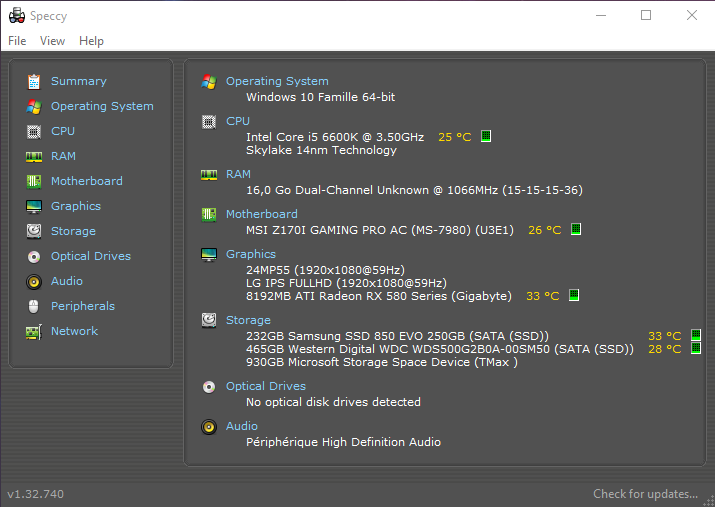Image resolution: width=715 pixels, height=507 pixels.
Task: Click the Storage heading link in summary
Action: (249, 320)
